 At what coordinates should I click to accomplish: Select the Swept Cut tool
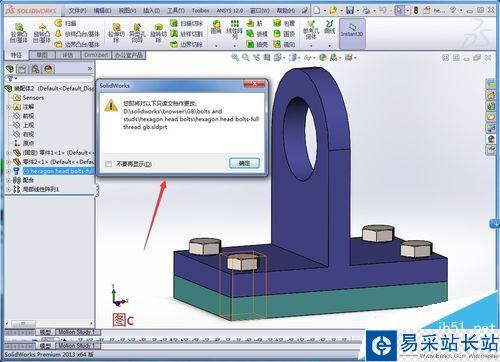(187, 23)
